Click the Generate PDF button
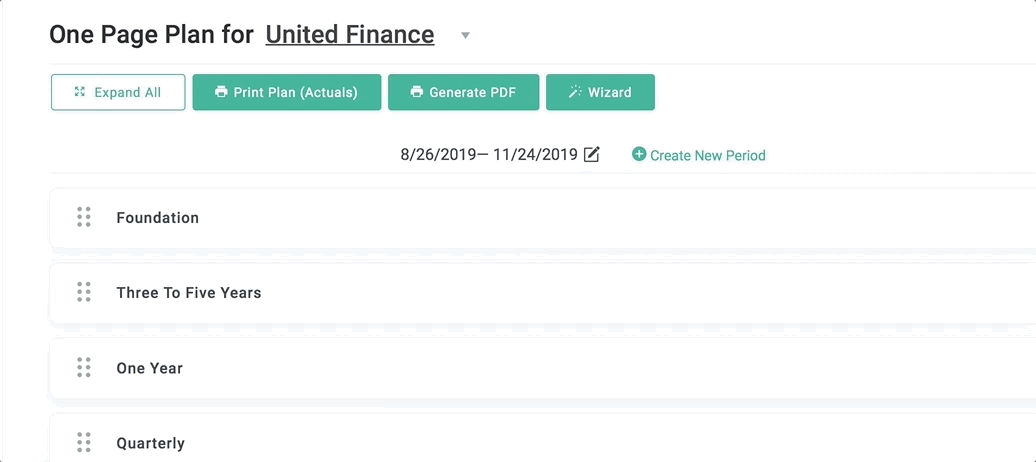Image resolution: width=1036 pixels, height=462 pixels. [x=463, y=92]
